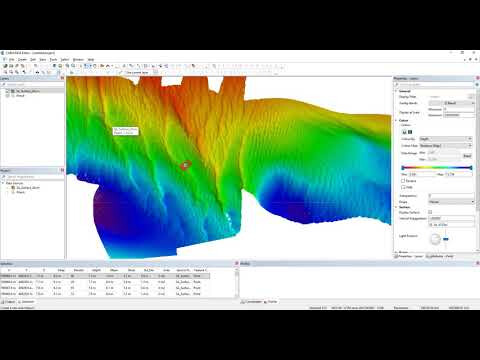
Task: Toggle the checkbox below Reverse
Action: (x=403, y=187)
